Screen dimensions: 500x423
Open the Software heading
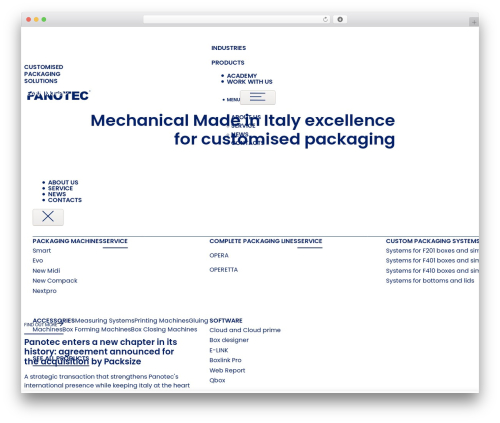click(x=226, y=321)
